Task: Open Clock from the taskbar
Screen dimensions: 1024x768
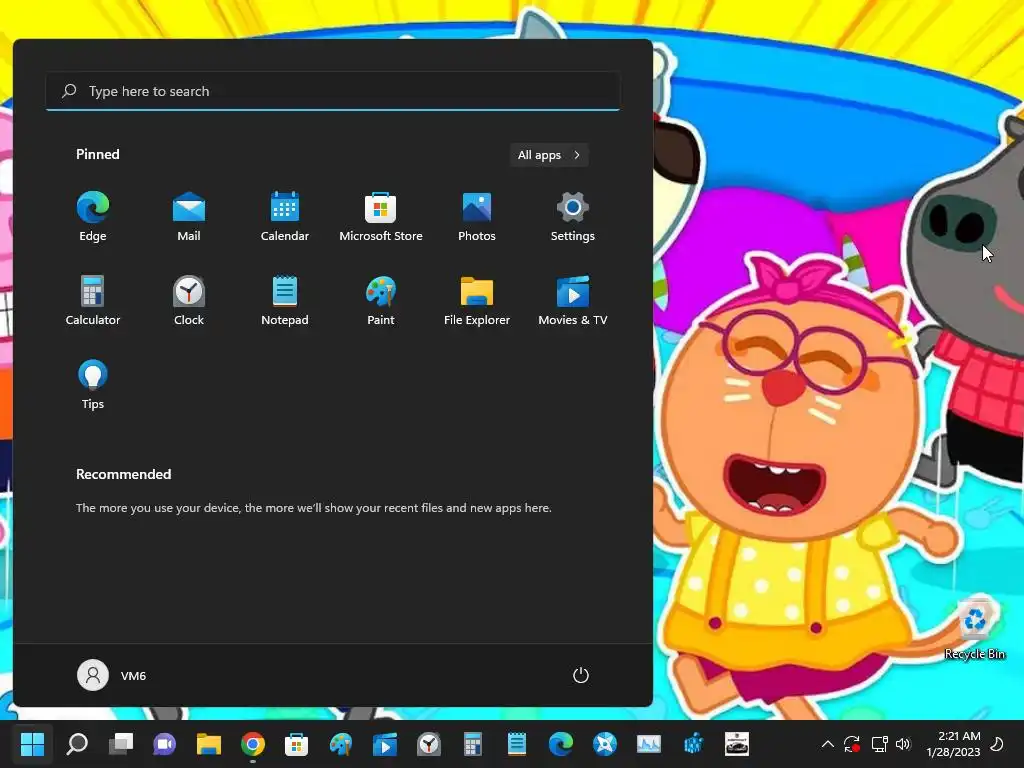Action: [429, 744]
